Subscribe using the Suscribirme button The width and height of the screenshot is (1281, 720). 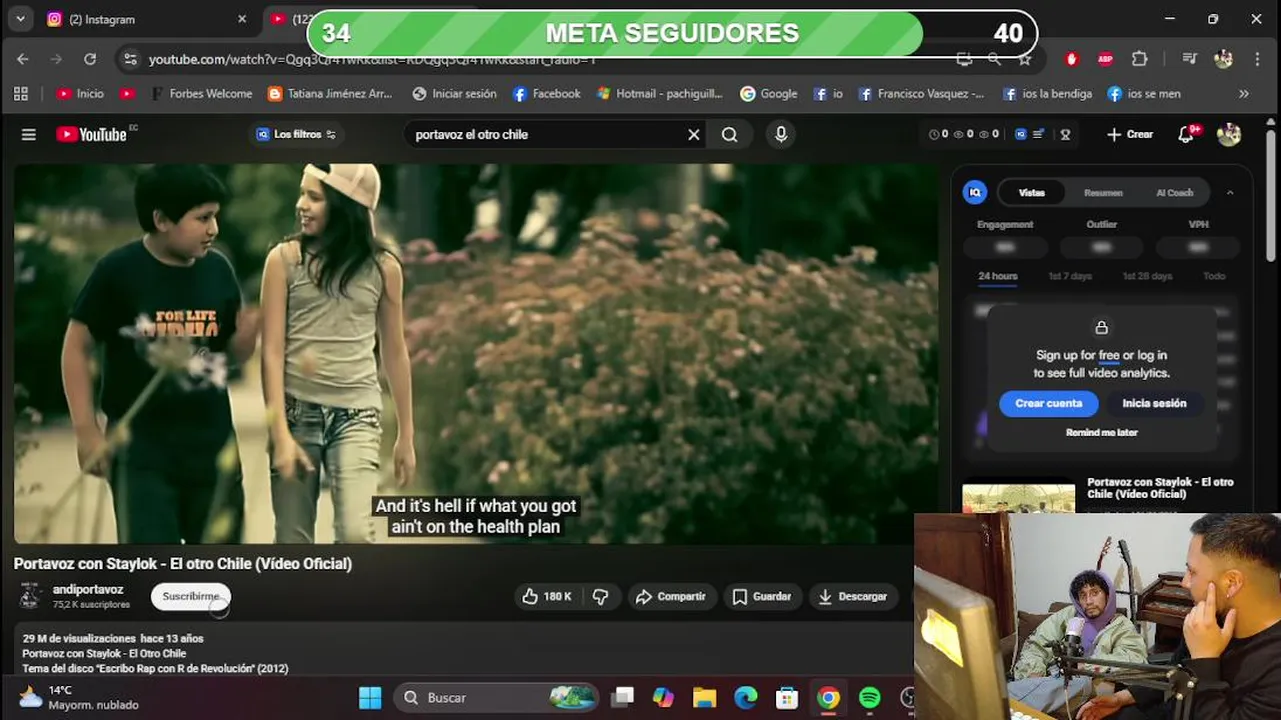pyautogui.click(x=191, y=596)
